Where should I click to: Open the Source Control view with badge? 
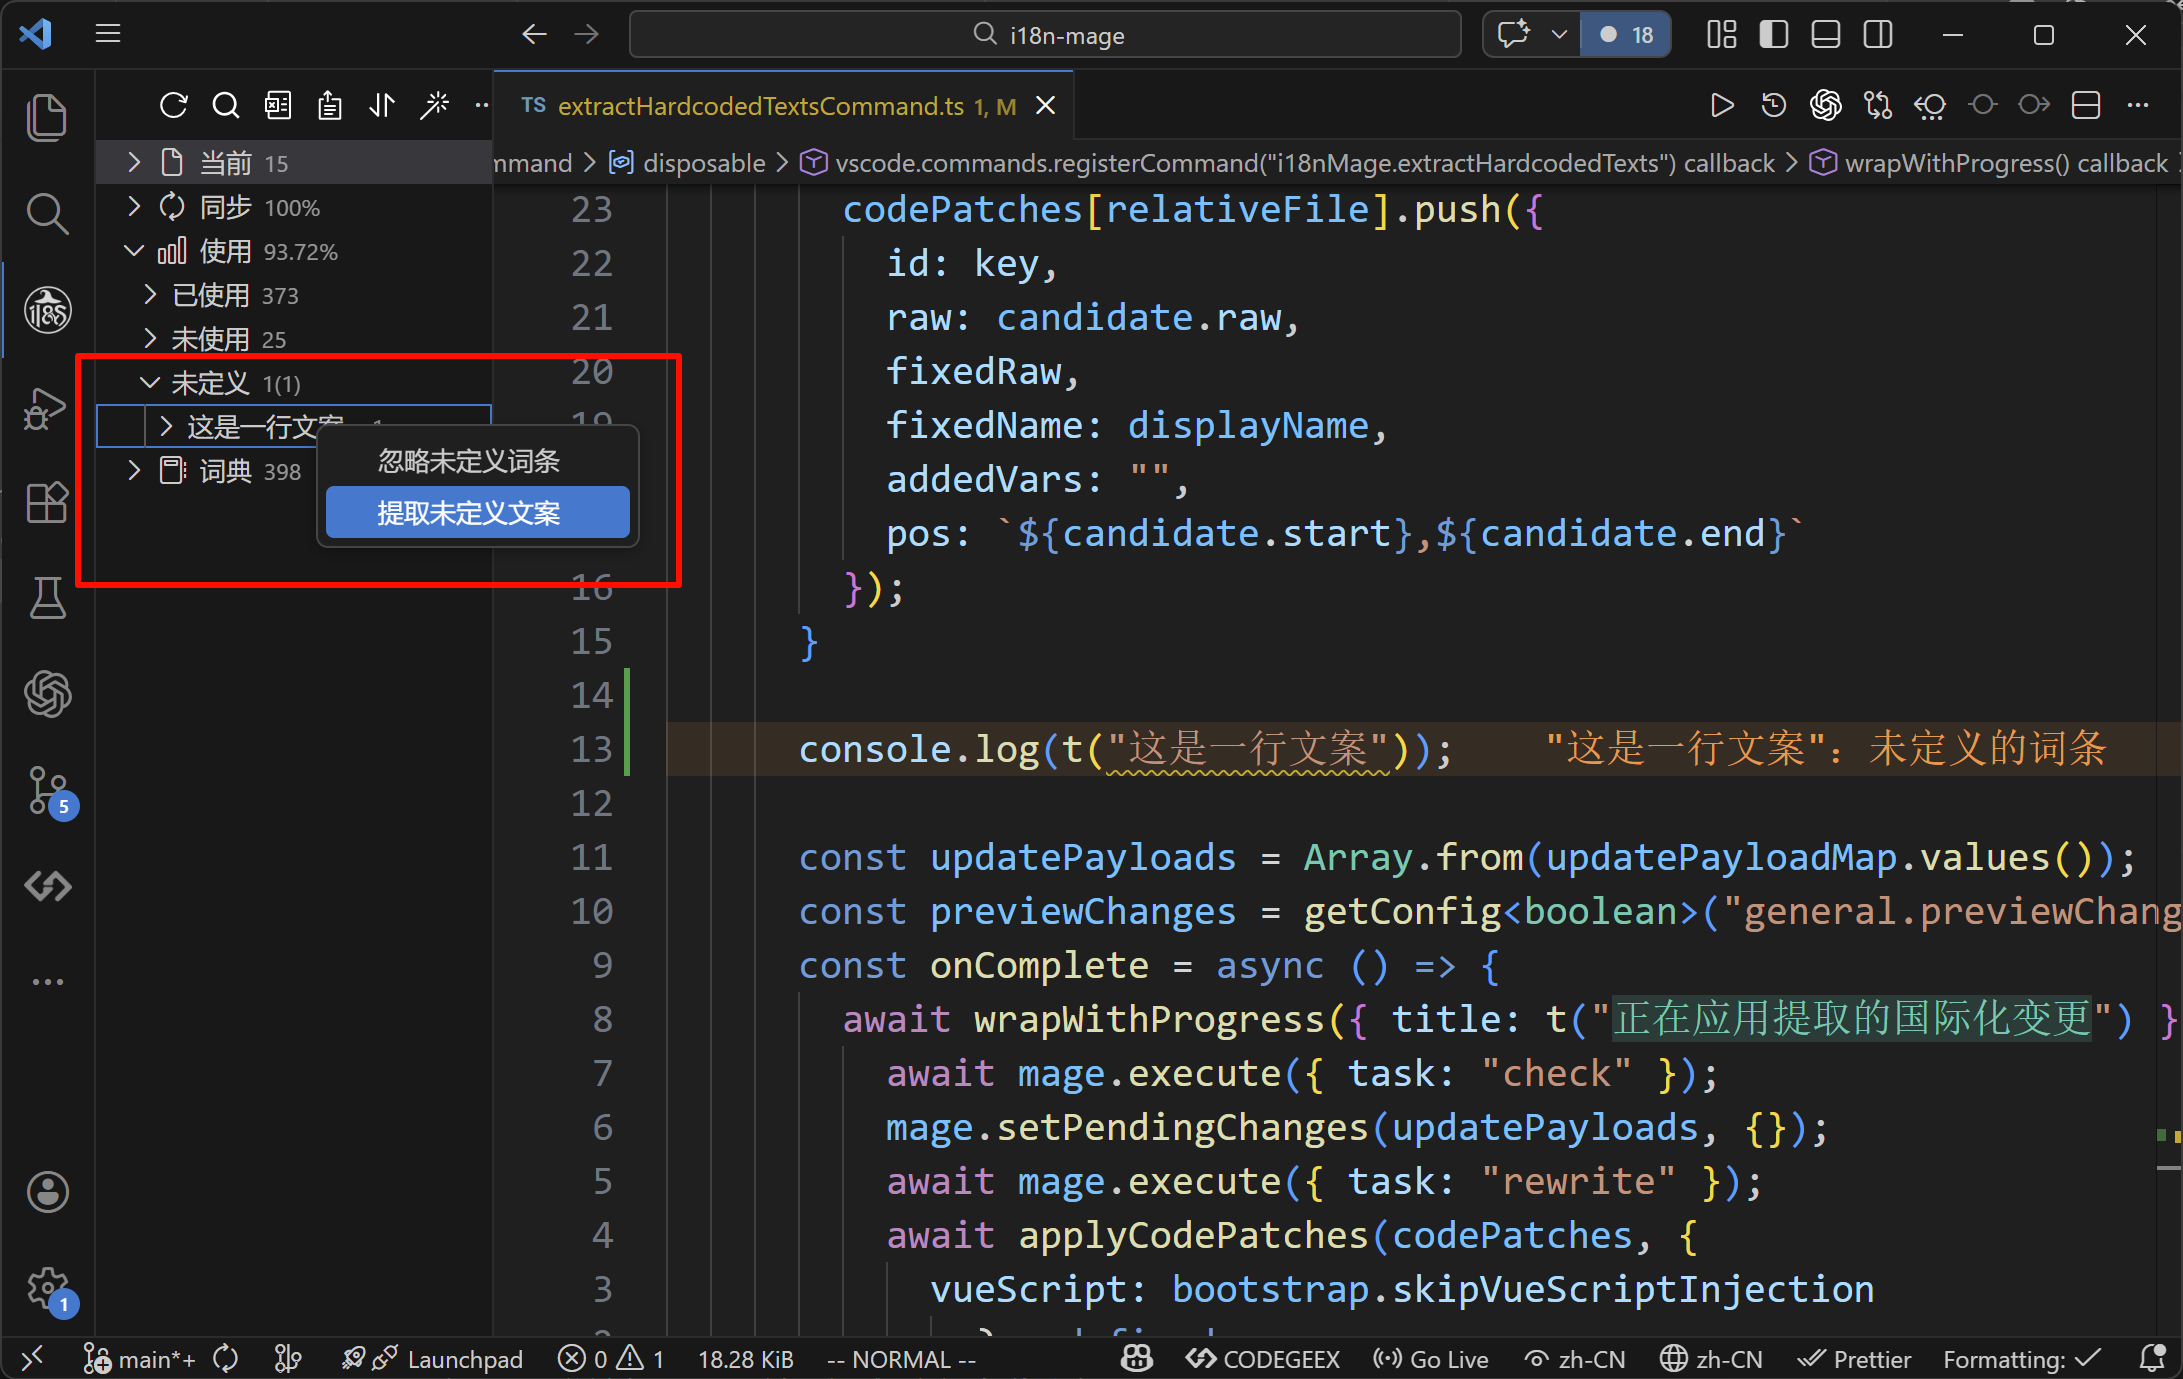click(x=47, y=790)
